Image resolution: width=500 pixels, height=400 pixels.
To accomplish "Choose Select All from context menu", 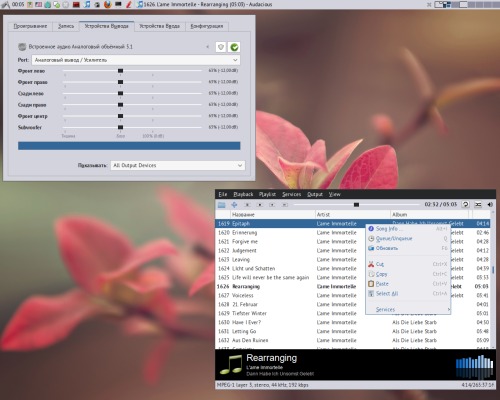I will coord(408,293).
